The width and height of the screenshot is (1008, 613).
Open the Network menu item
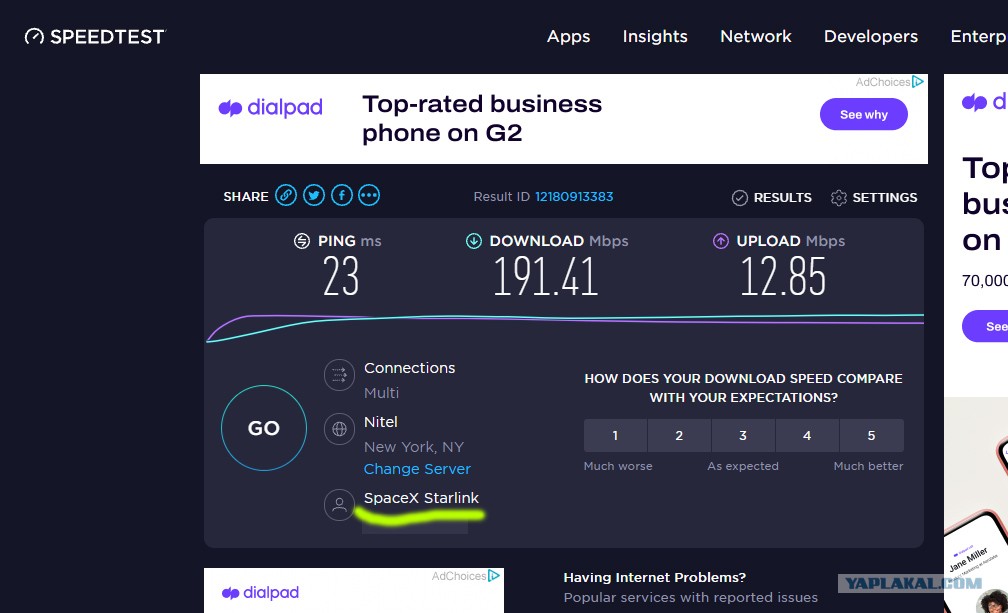(x=756, y=37)
